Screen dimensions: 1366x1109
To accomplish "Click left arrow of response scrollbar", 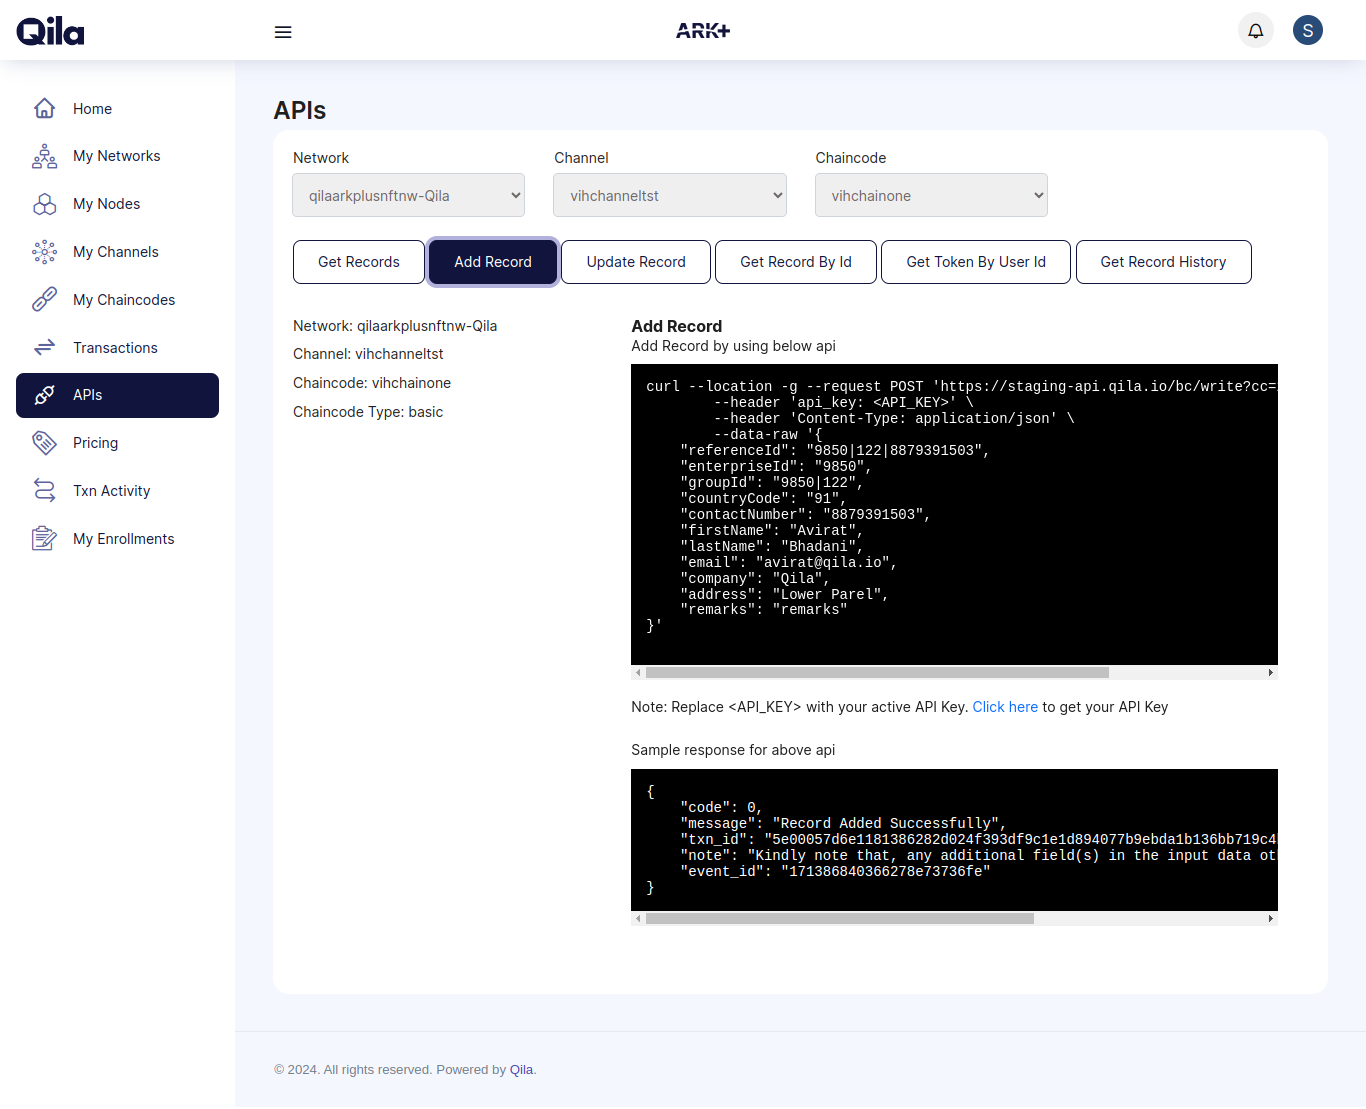I will (638, 919).
